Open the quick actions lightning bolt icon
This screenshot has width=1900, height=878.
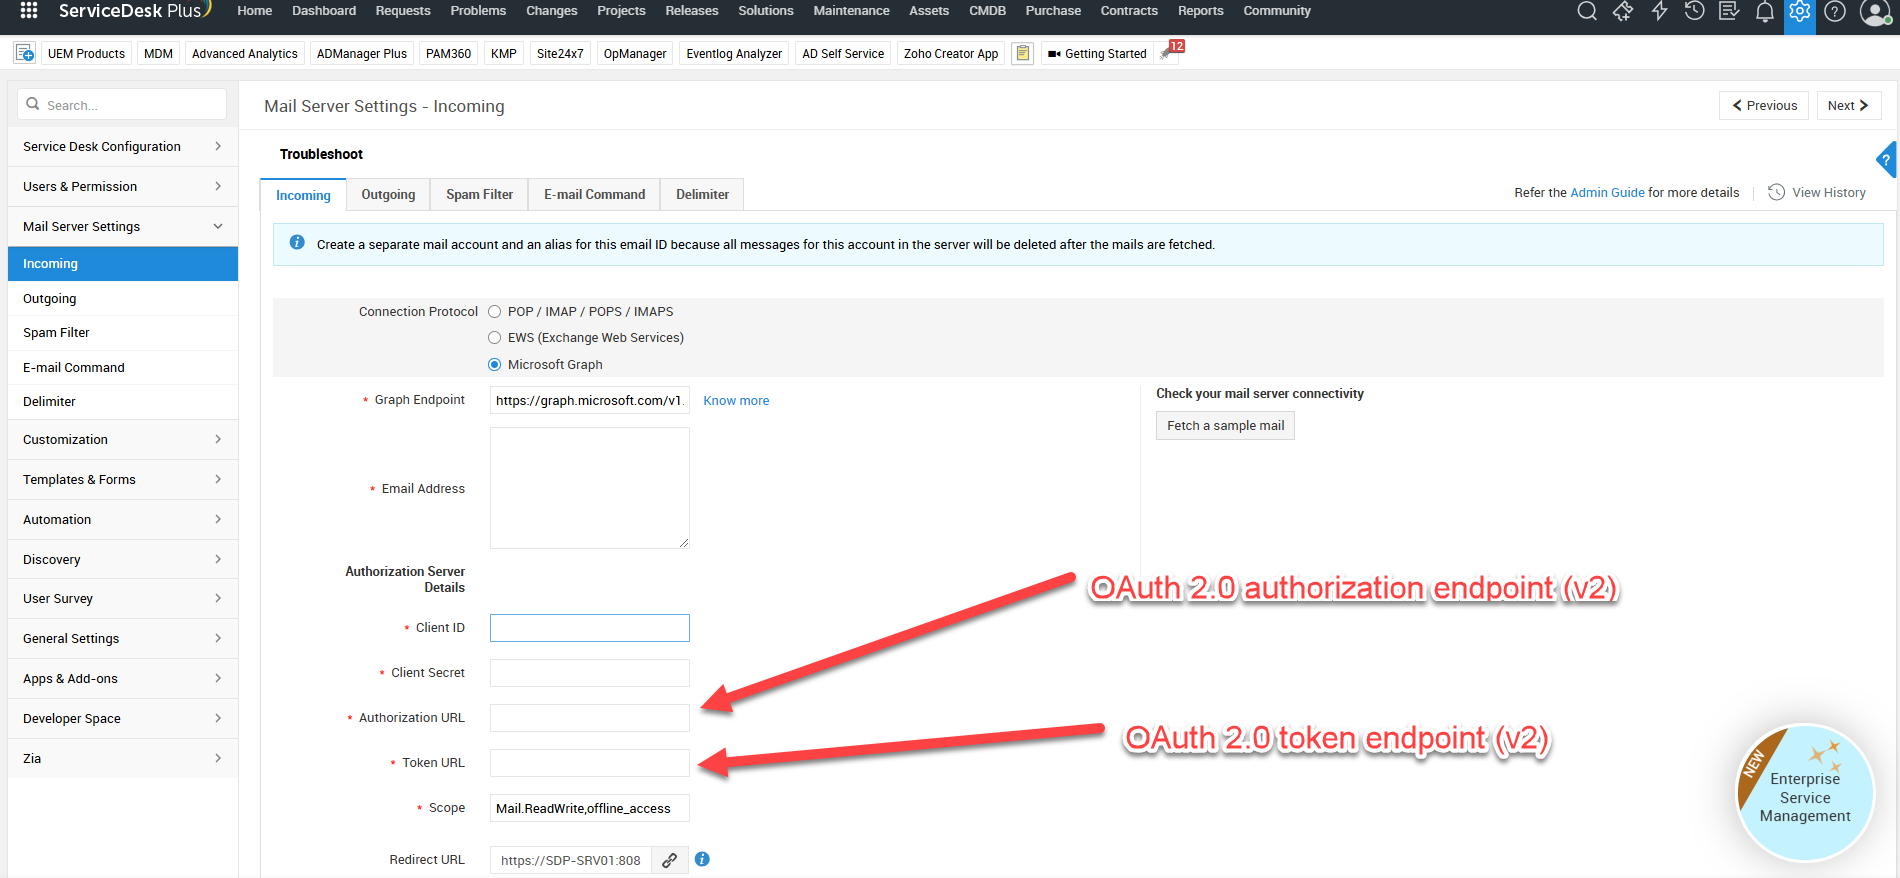1659,11
